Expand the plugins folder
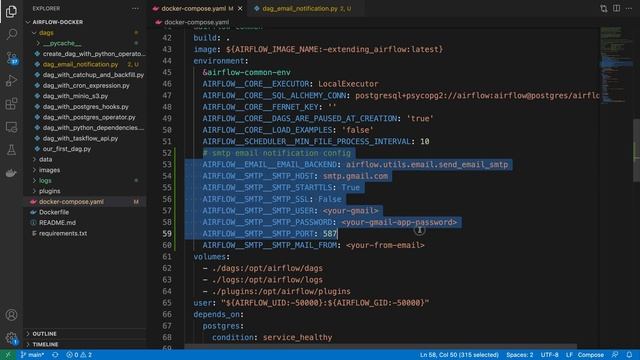640x360 pixels. tap(49, 191)
